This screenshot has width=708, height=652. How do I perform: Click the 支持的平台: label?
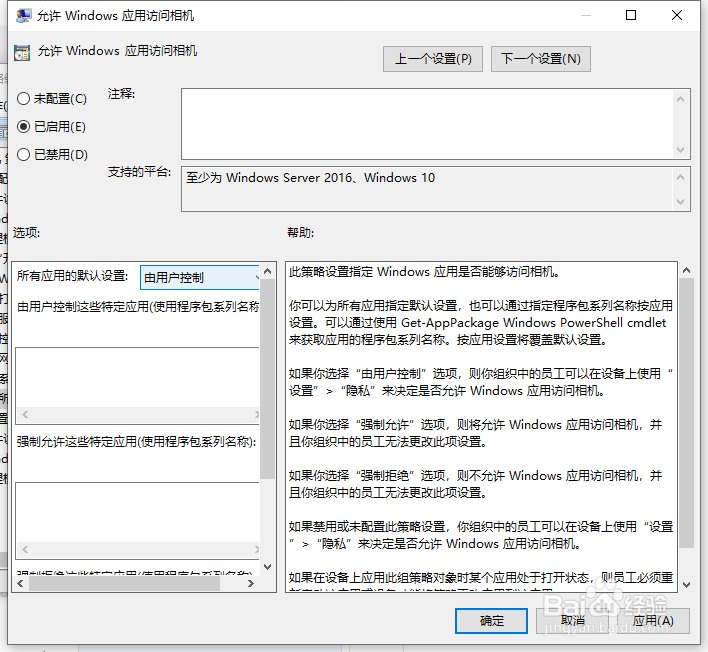tap(139, 172)
